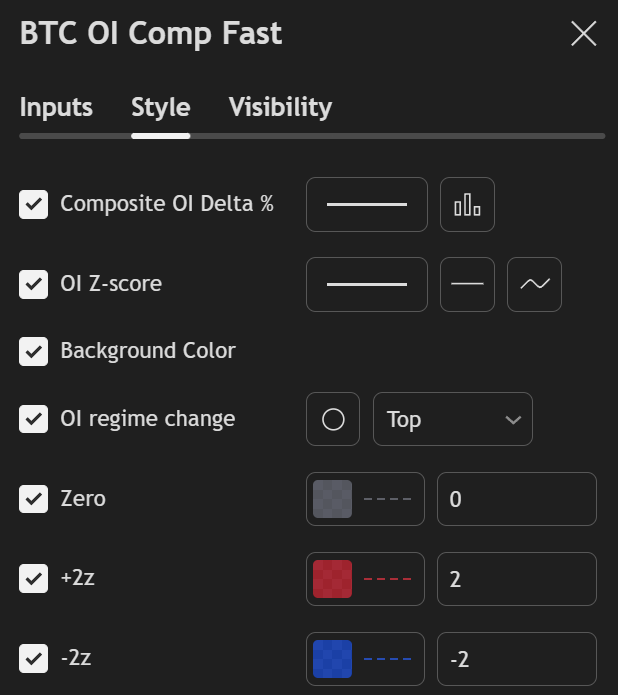
Task: Uncheck the OI Z-score checkbox
Action: pyautogui.click(x=33, y=284)
